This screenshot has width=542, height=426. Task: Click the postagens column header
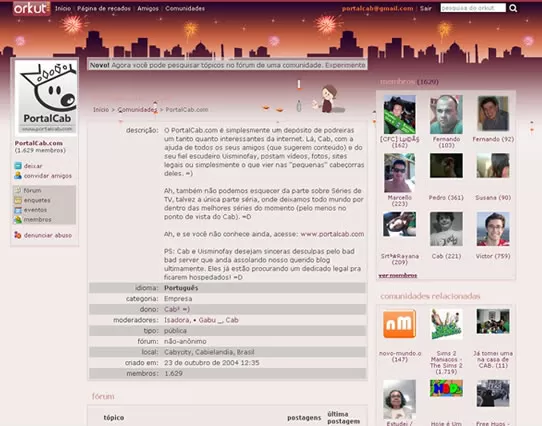point(304,418)
